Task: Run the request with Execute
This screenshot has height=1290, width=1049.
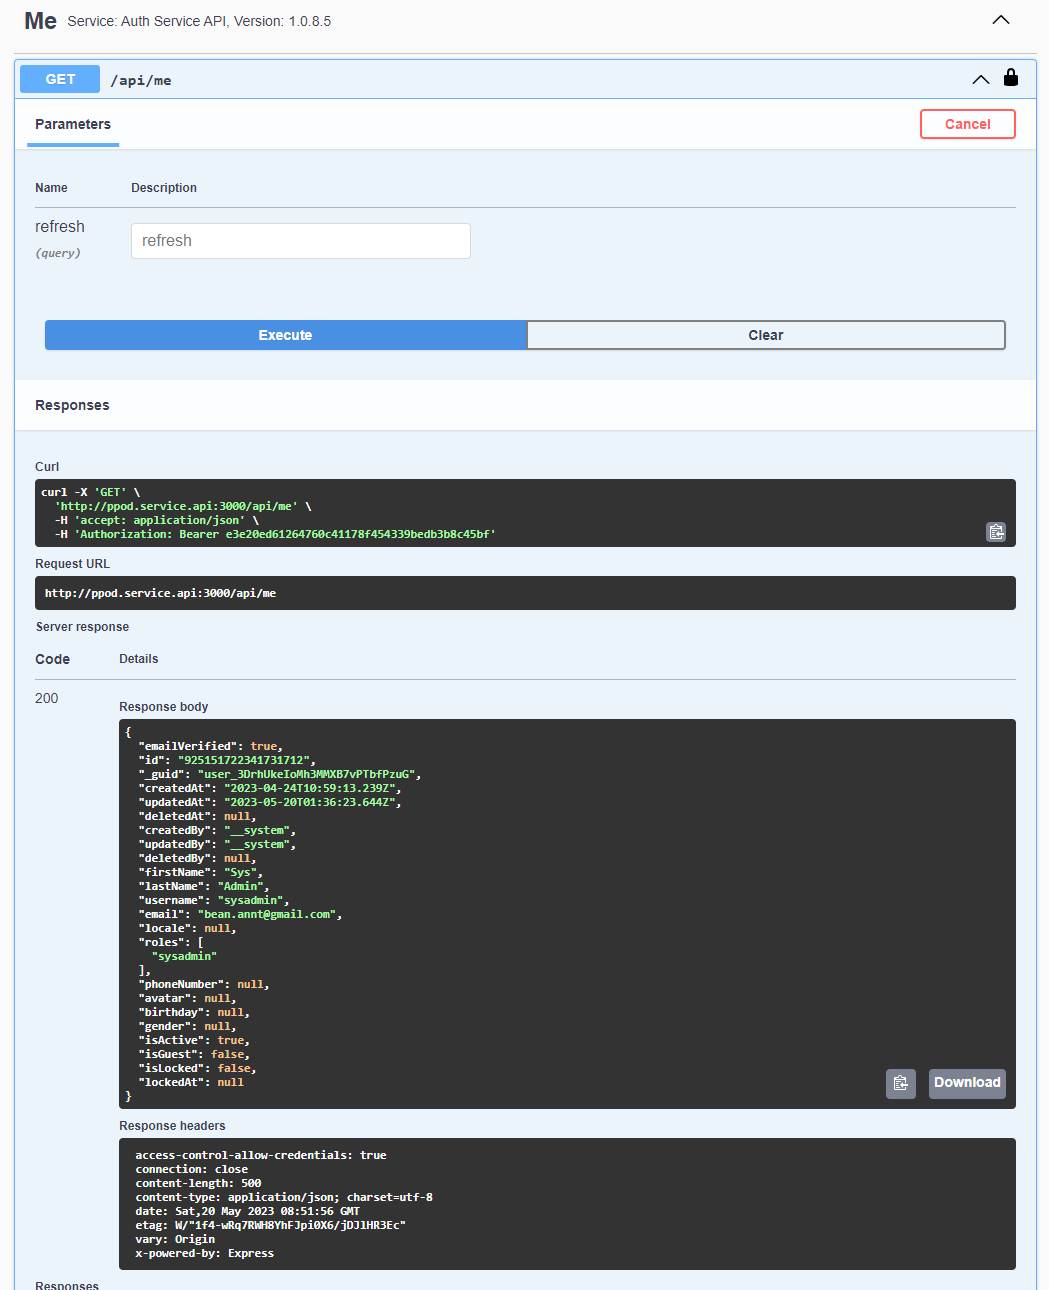Action: 285,335
